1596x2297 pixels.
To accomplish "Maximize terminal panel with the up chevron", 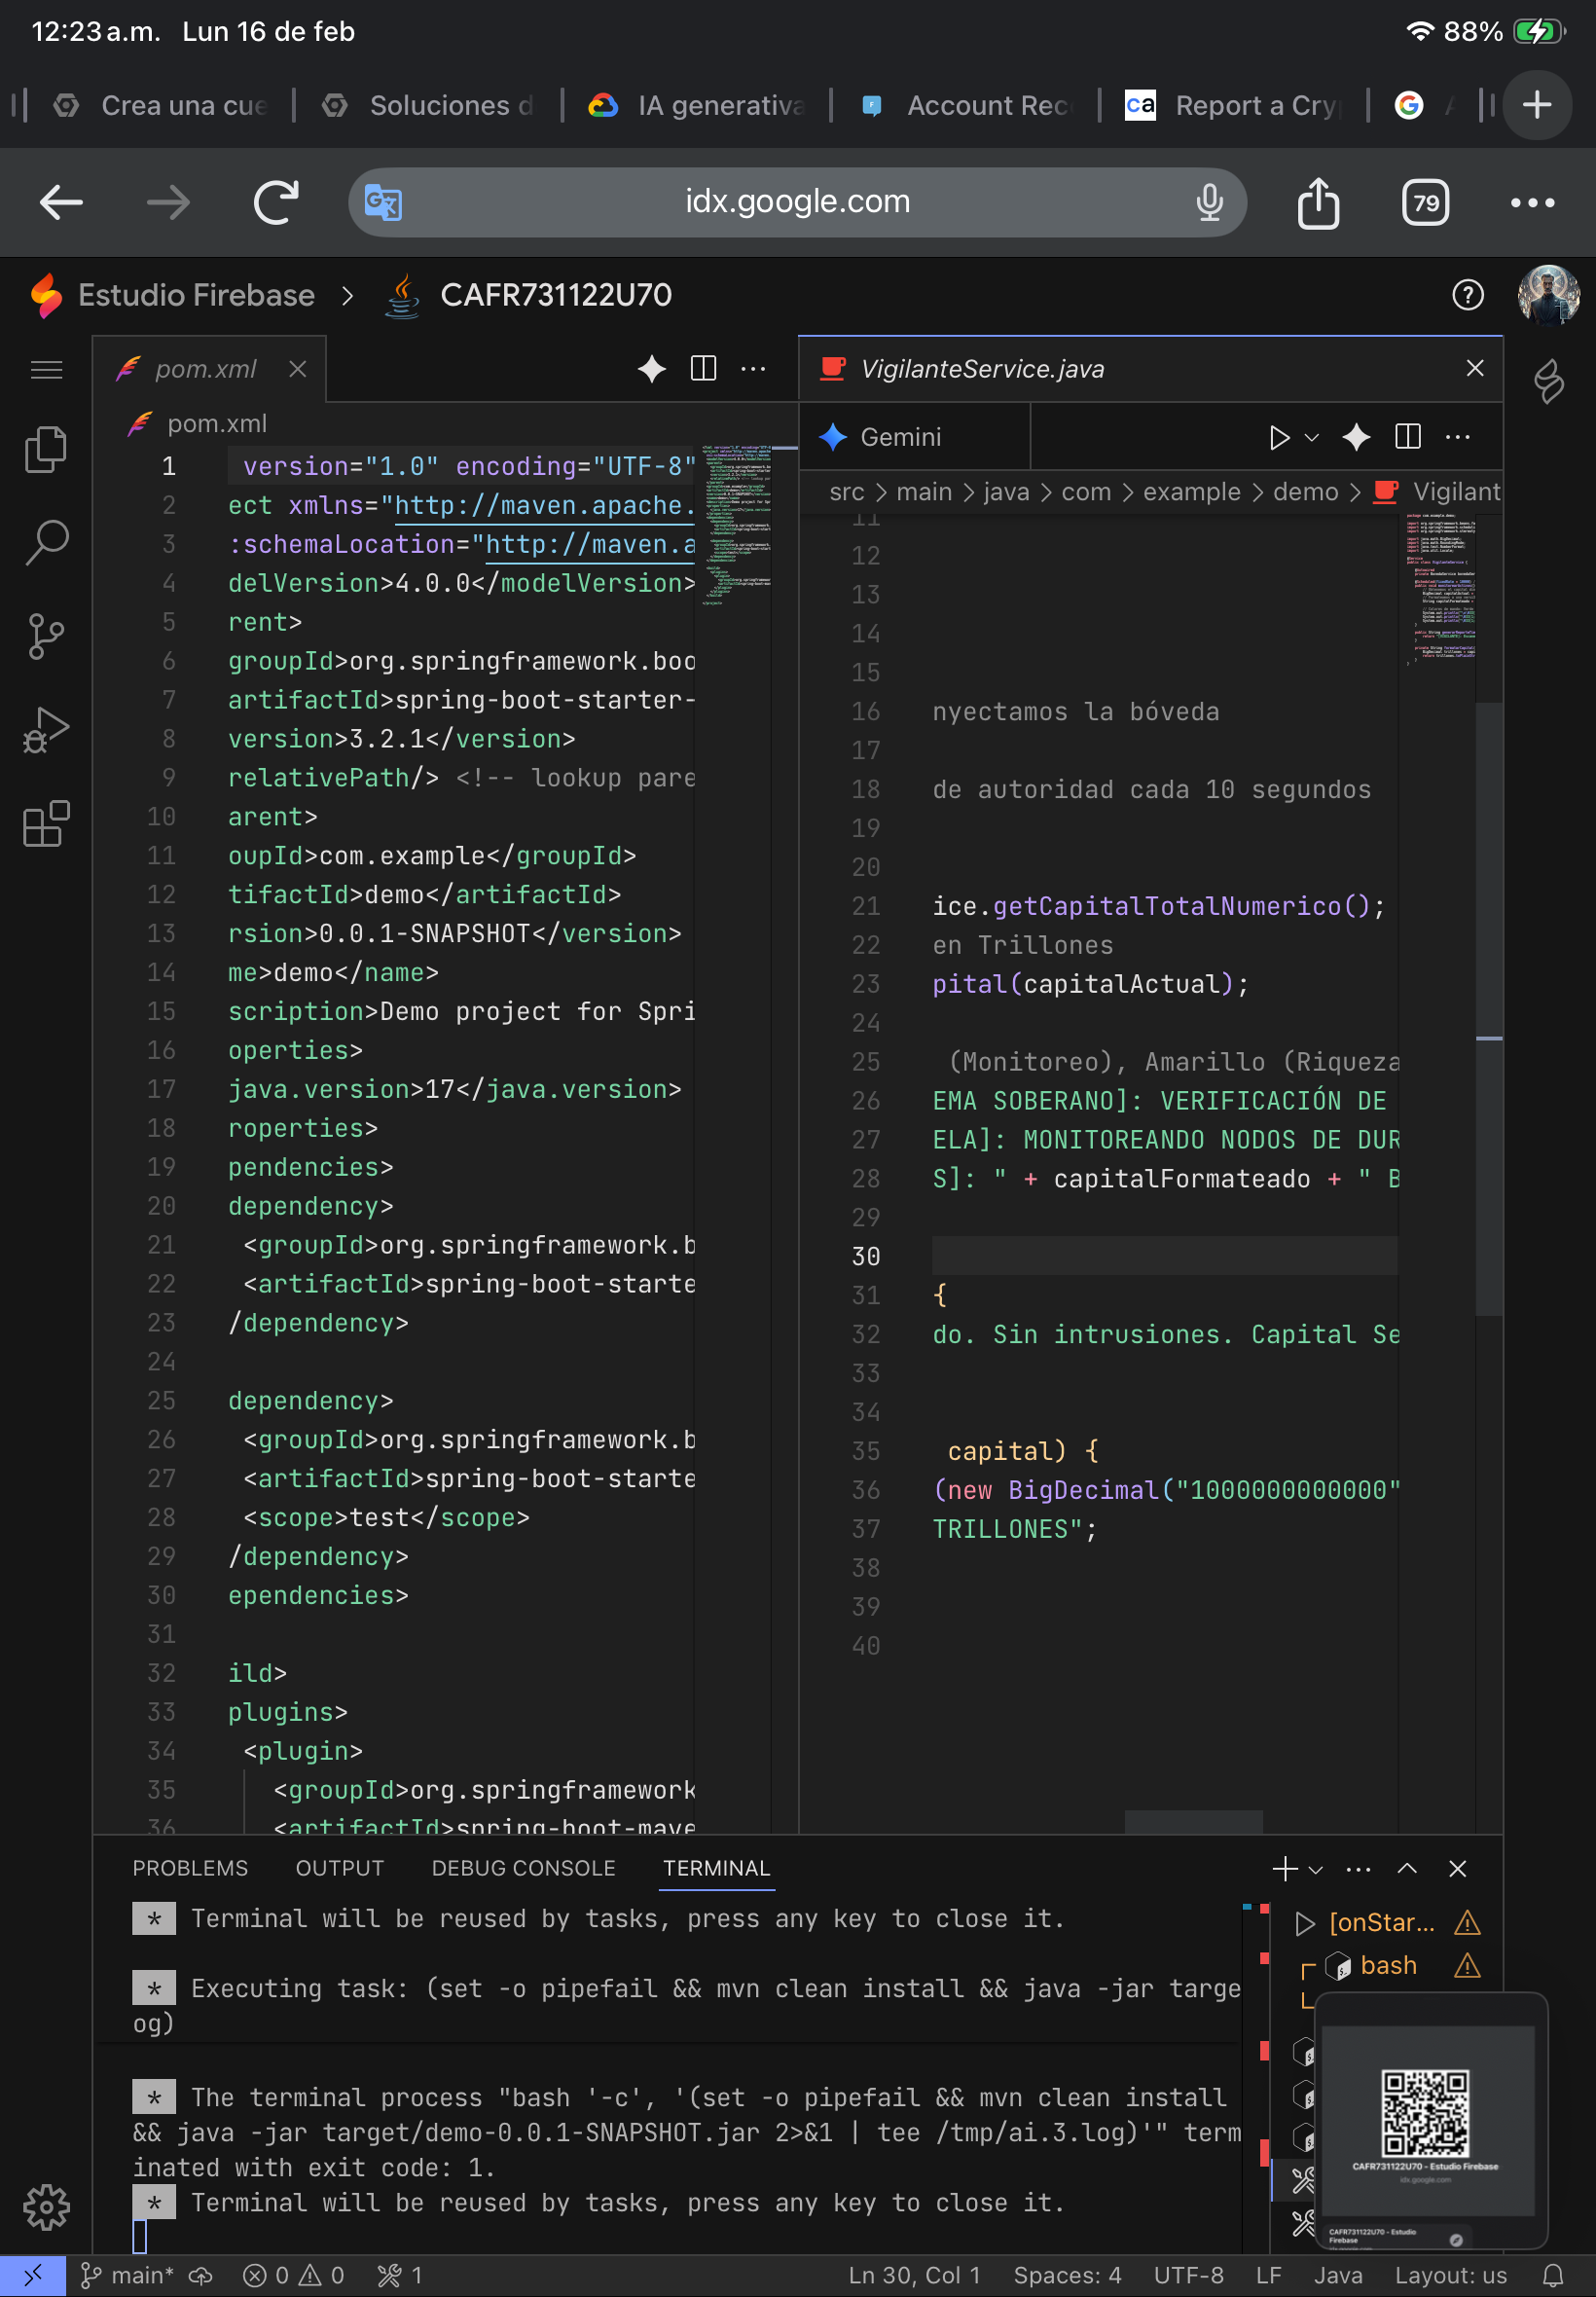I will 1406,1868.
